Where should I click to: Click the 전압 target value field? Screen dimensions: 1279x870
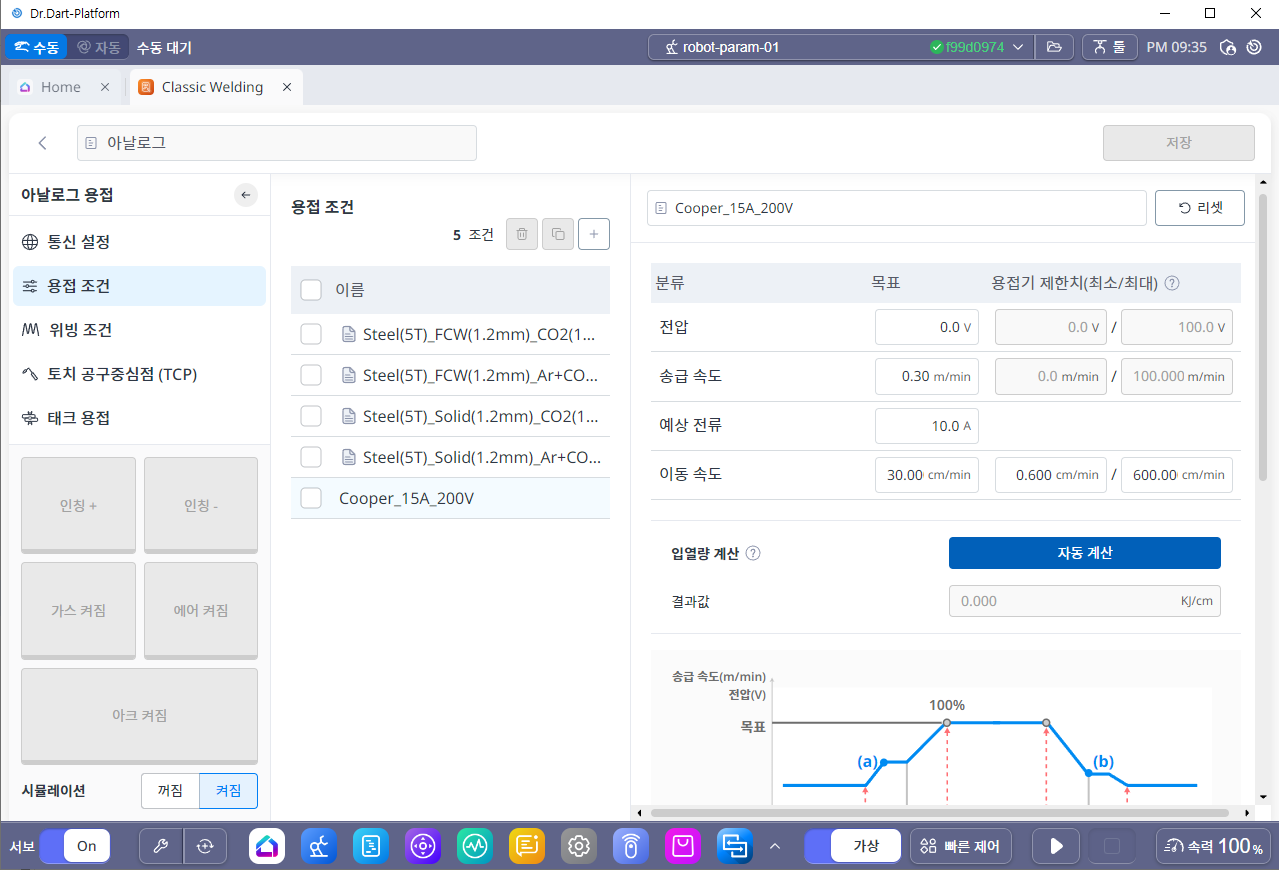point(926,327)
